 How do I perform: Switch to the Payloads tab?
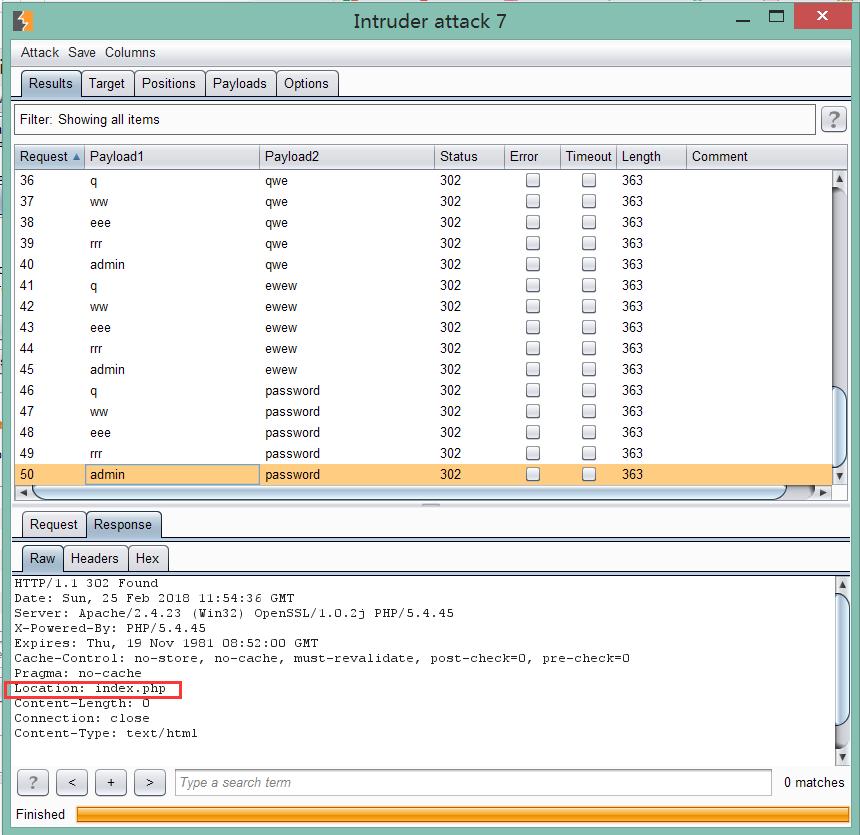pyautogui.click(x=239, y=83)
